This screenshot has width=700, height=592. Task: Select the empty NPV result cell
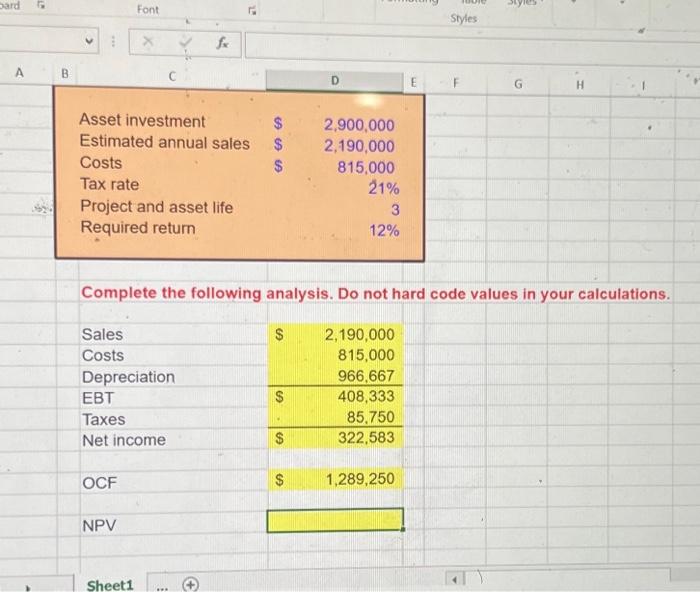coord(335,520)
